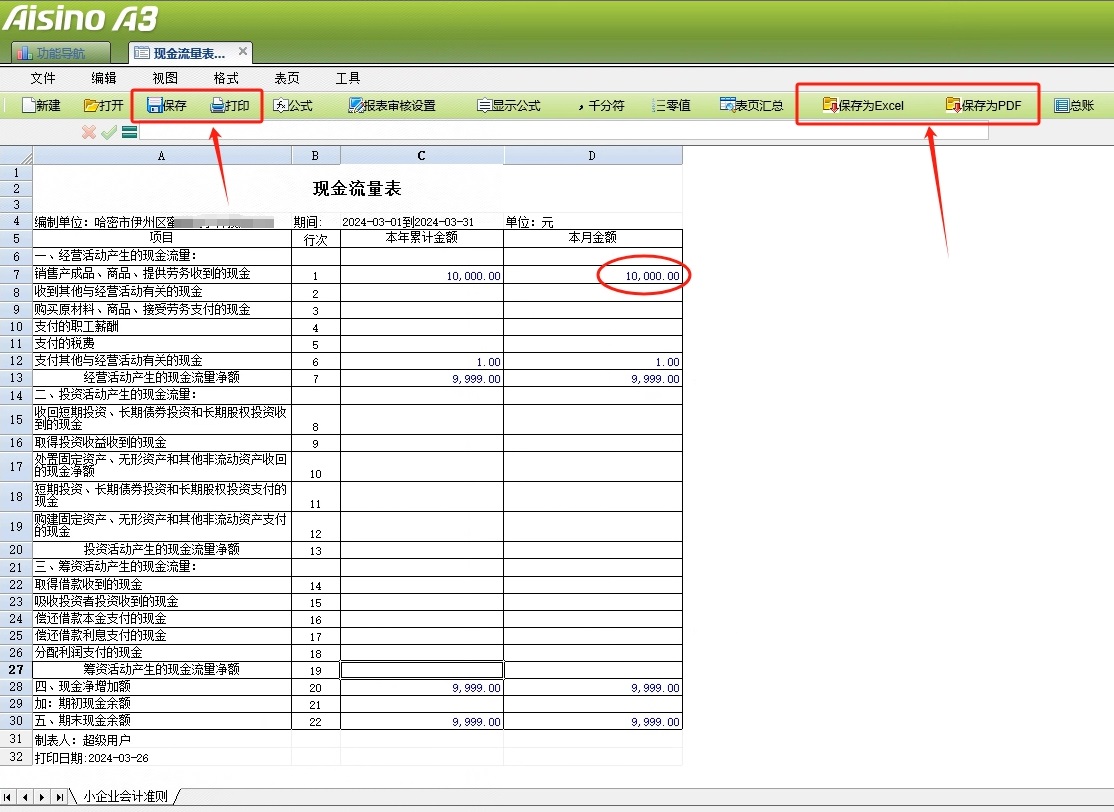Image resolution: width=1114 pixels, height=812 pixels.
Task: Click the 打开 (Open) button
Action: click(102, 104)
